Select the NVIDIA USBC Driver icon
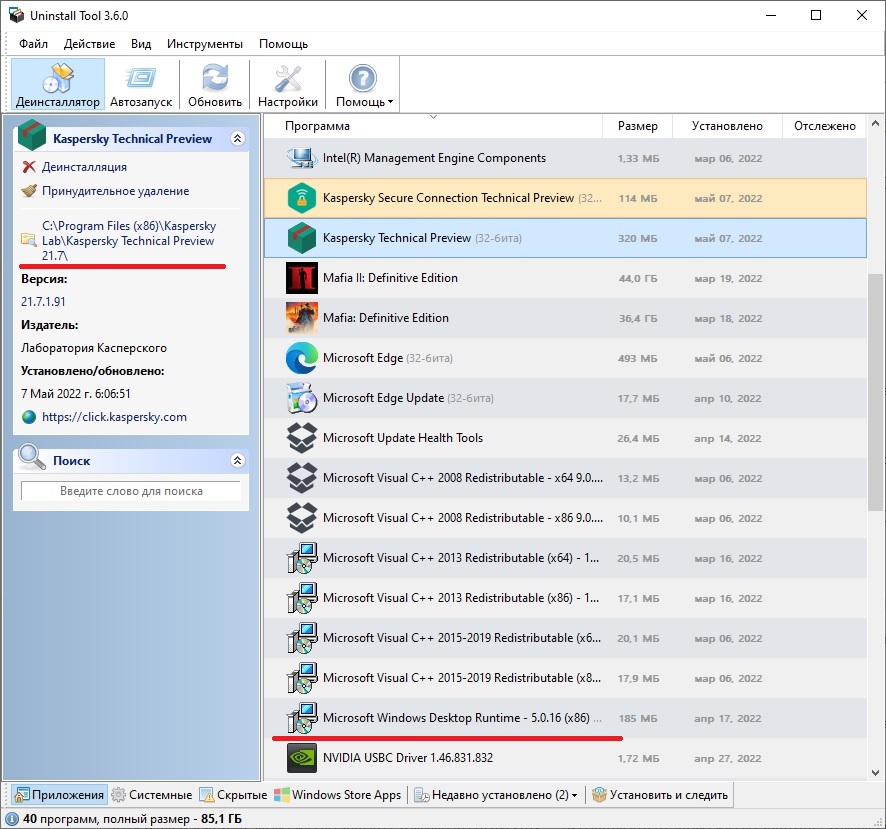The height and width of the screenshot is (829, 886). [302, 758]
